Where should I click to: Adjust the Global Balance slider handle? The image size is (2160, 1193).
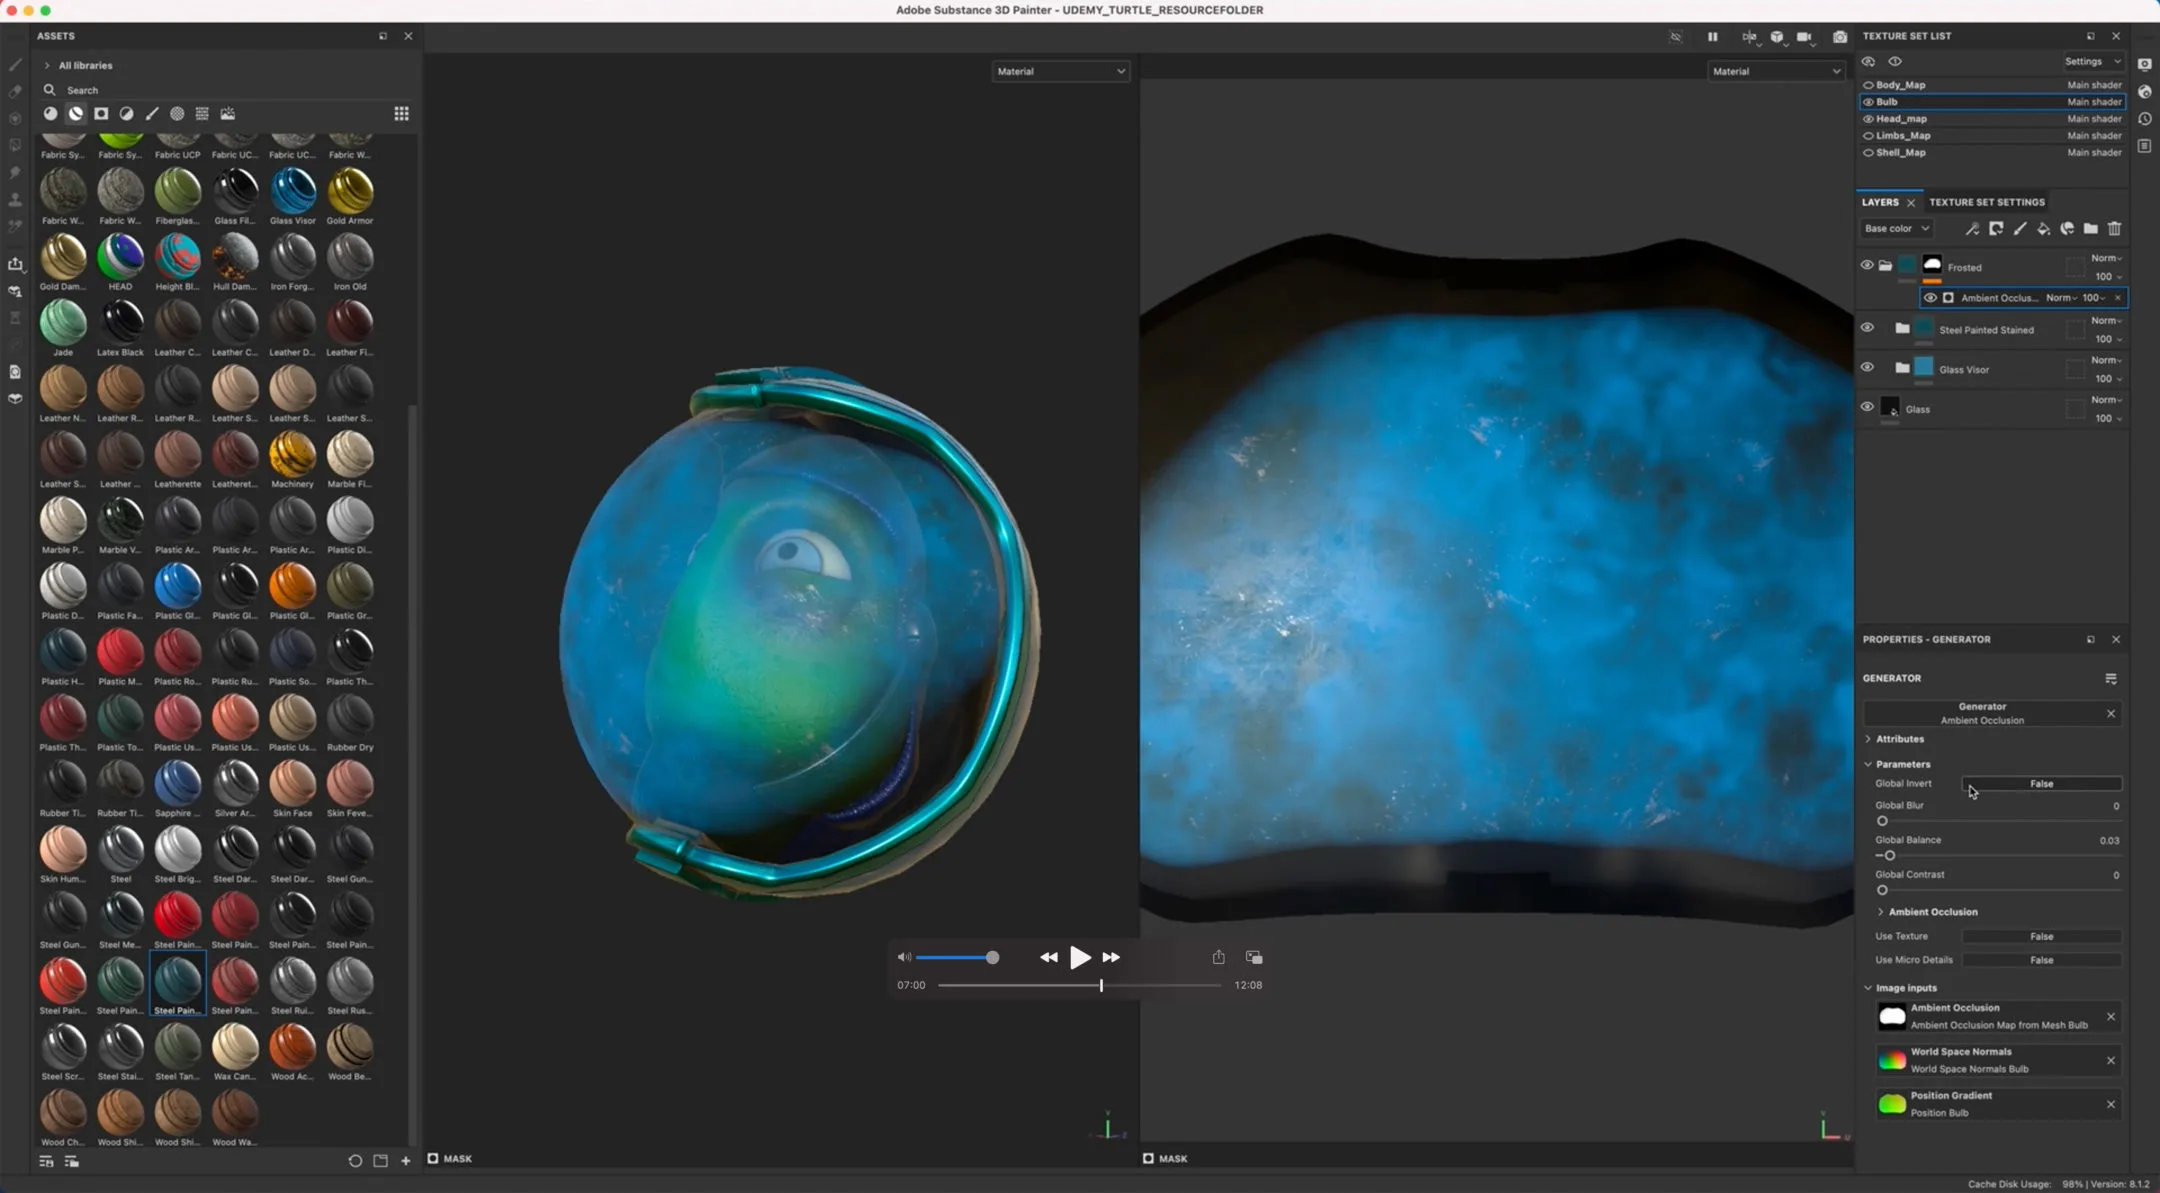(x=1889, y=856)
